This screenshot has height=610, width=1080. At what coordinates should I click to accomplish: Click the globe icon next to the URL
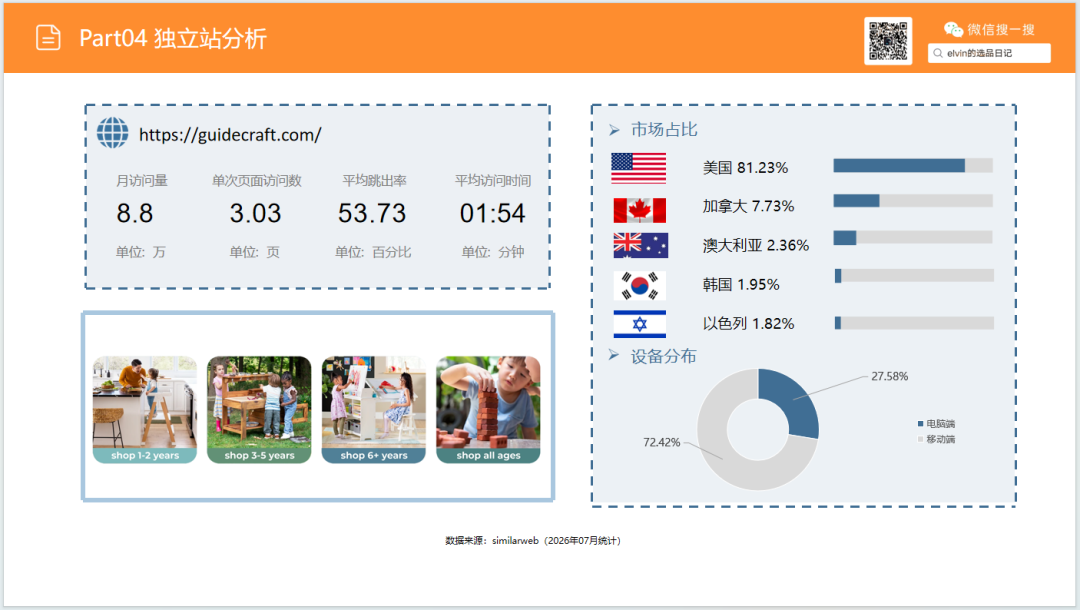pos(112,133)
